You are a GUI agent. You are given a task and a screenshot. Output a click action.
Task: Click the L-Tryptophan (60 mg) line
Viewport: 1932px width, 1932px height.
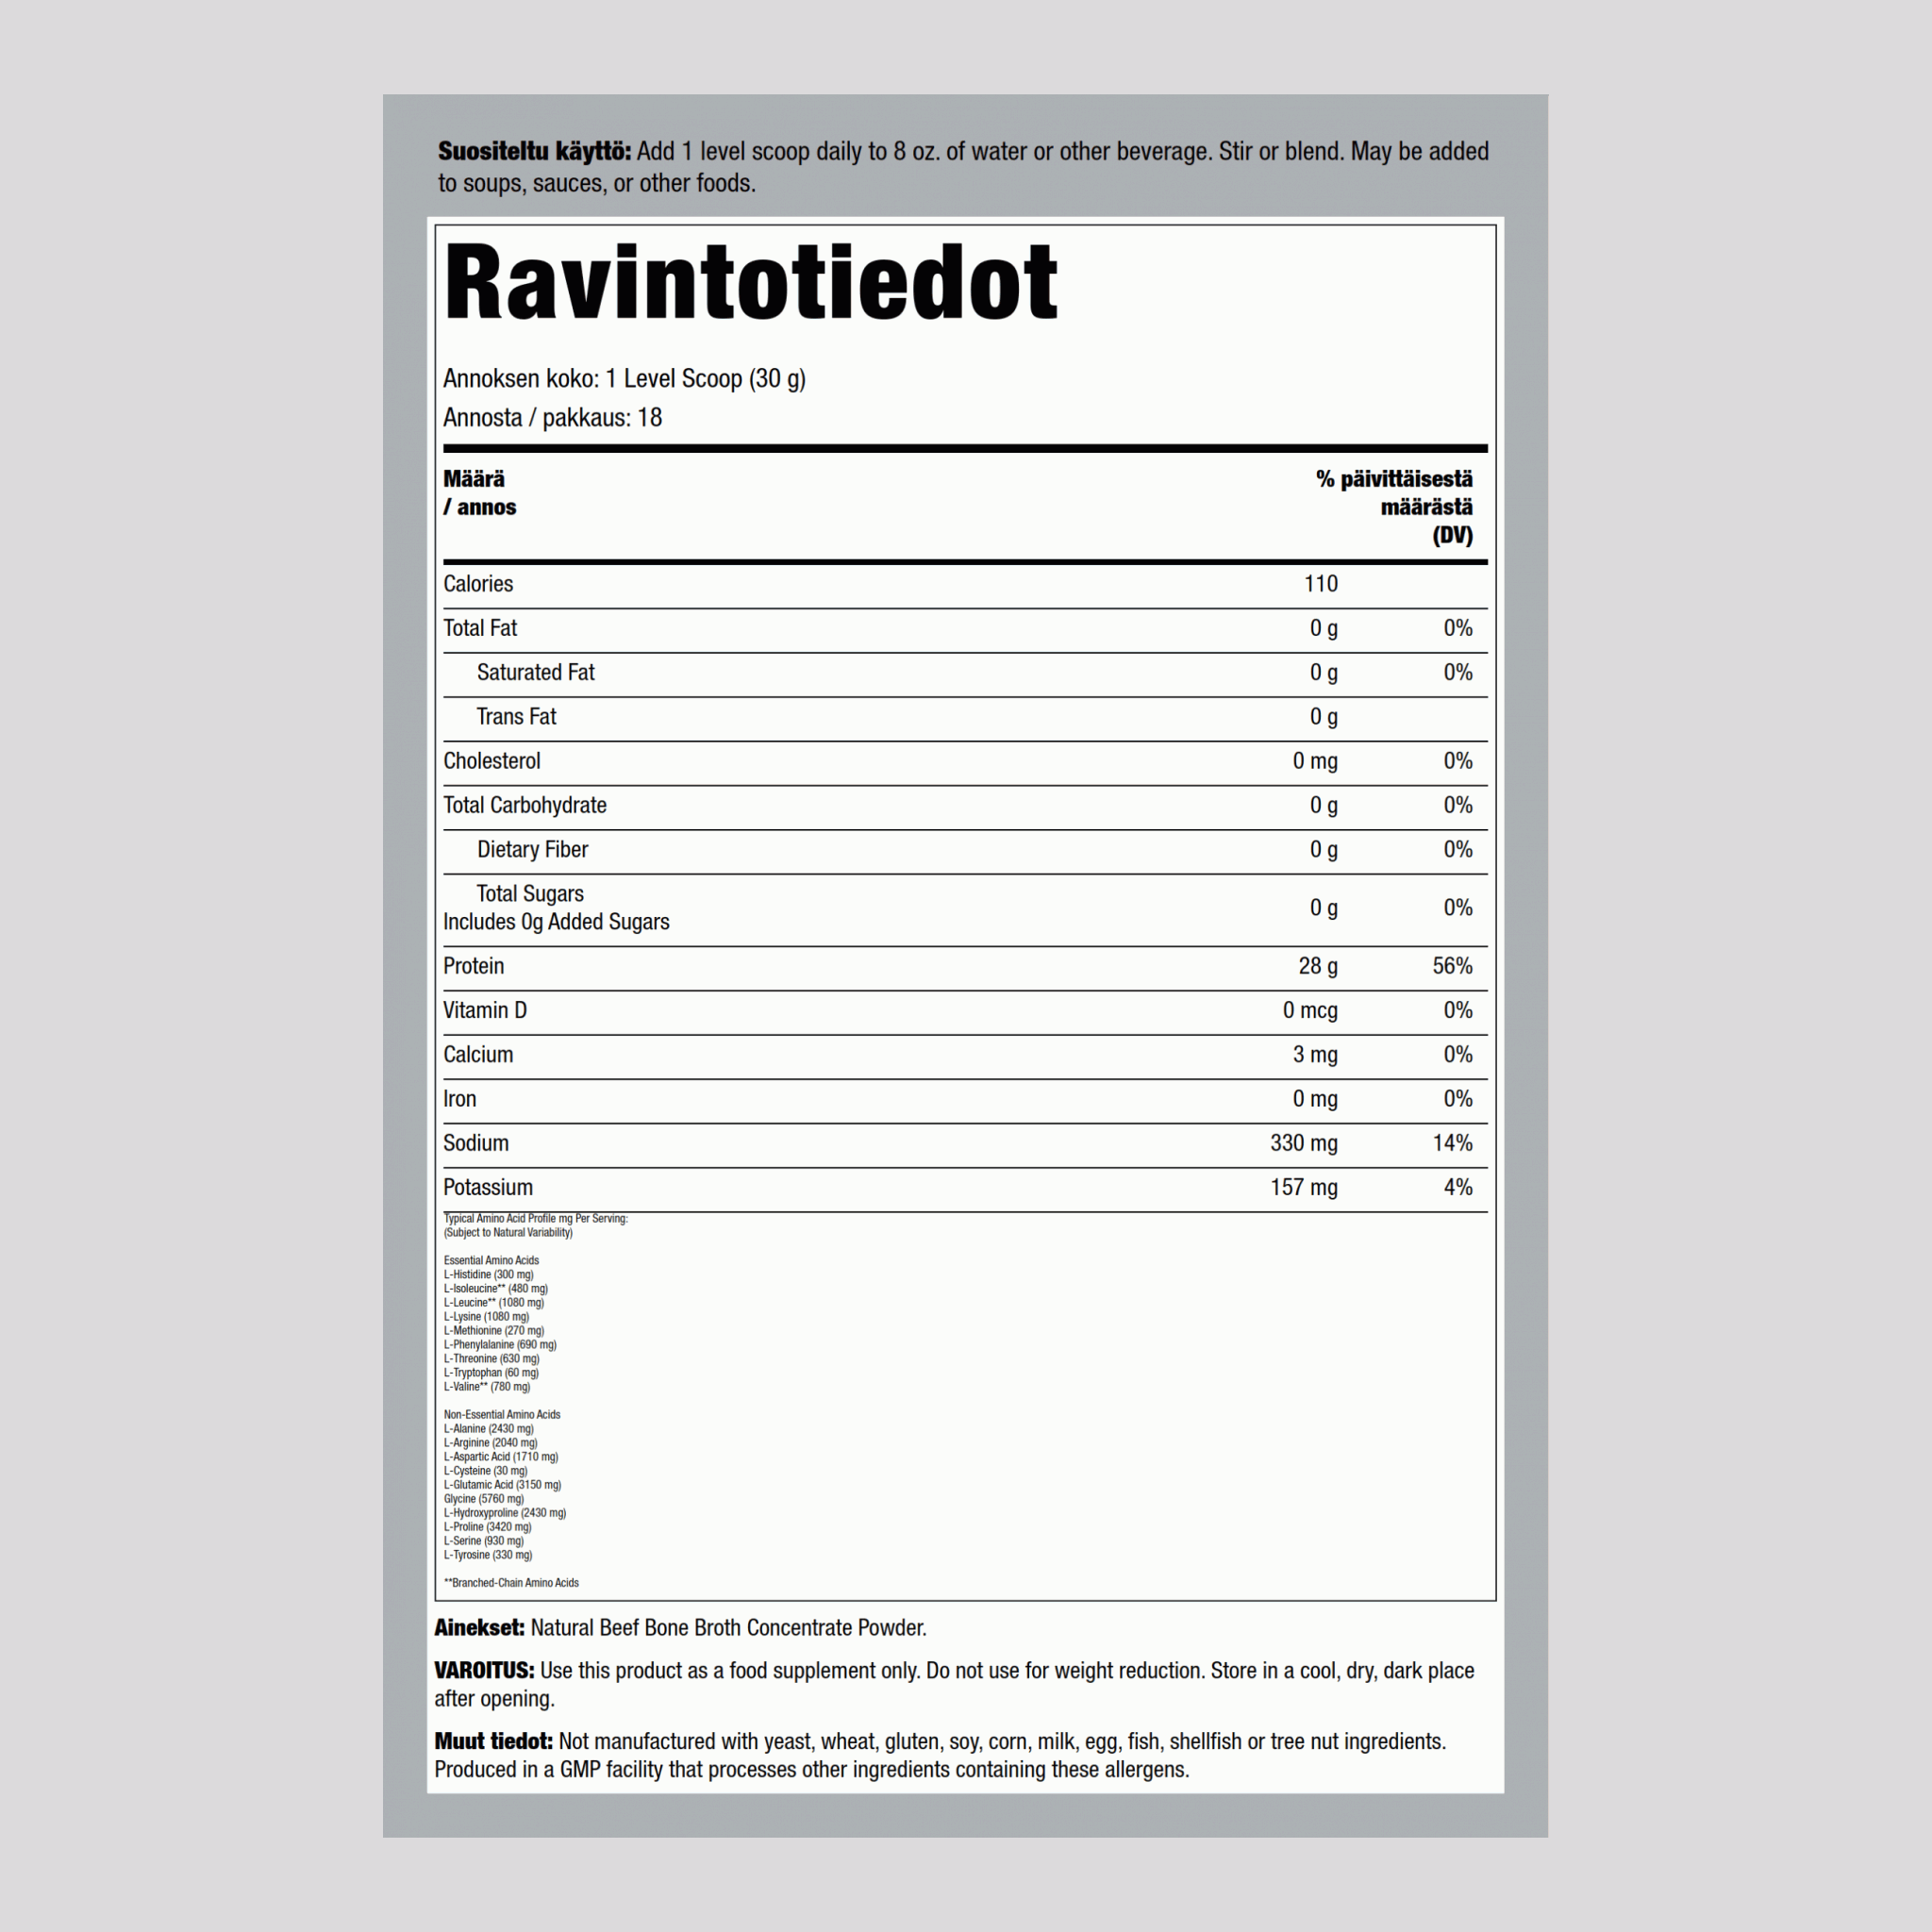click(x=491, y=1373)
